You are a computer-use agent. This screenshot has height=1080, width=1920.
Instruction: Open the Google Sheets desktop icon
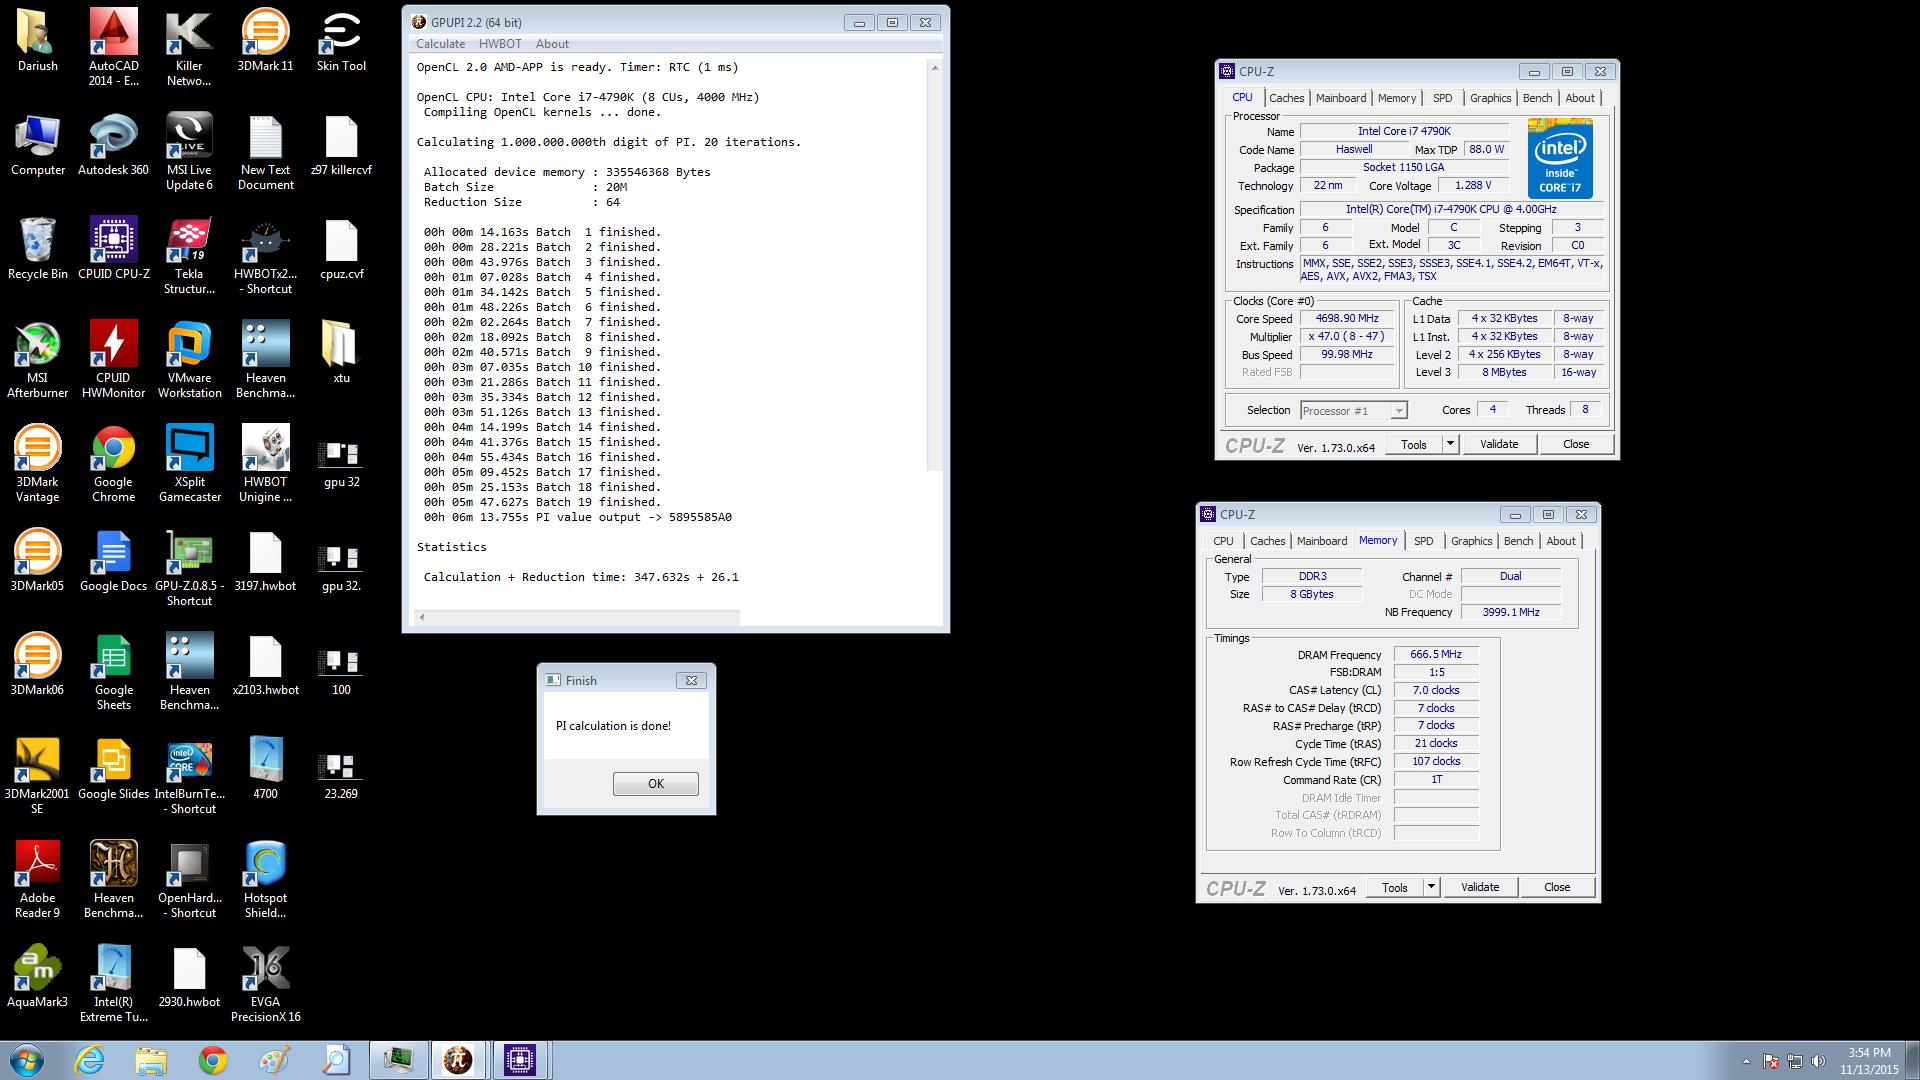coord(113,672)
